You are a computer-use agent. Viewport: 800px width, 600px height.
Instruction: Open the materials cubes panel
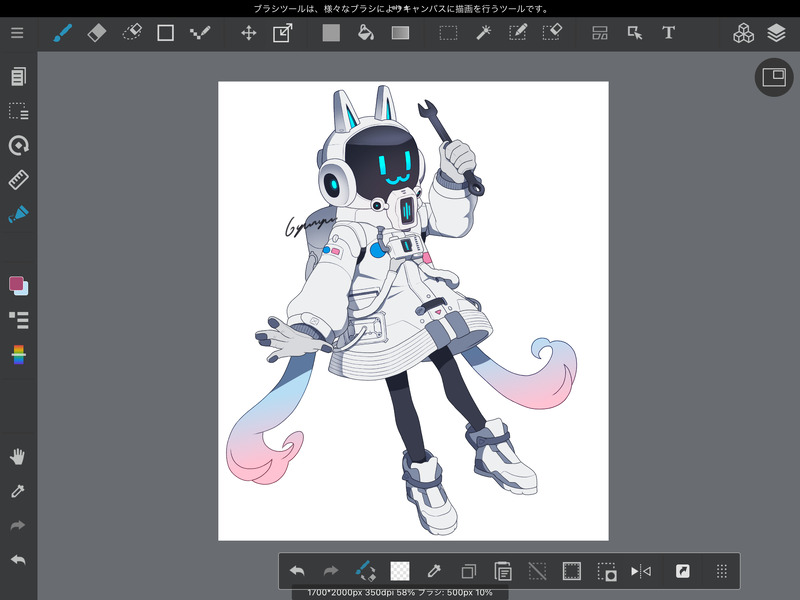point(743,33)
